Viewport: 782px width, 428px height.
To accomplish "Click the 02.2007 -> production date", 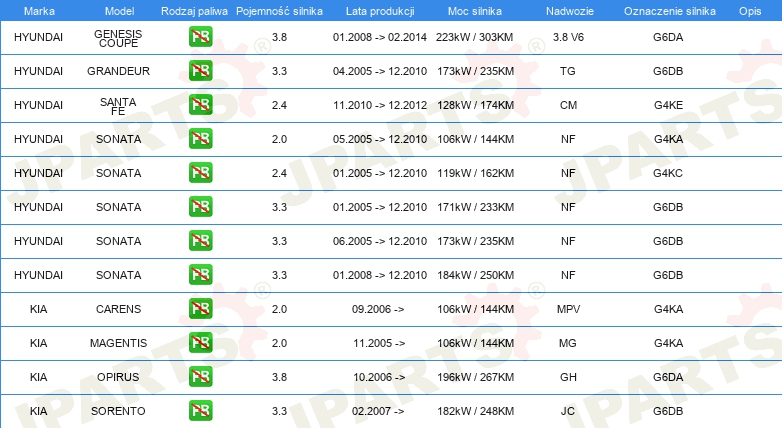I will coord(378,411).
